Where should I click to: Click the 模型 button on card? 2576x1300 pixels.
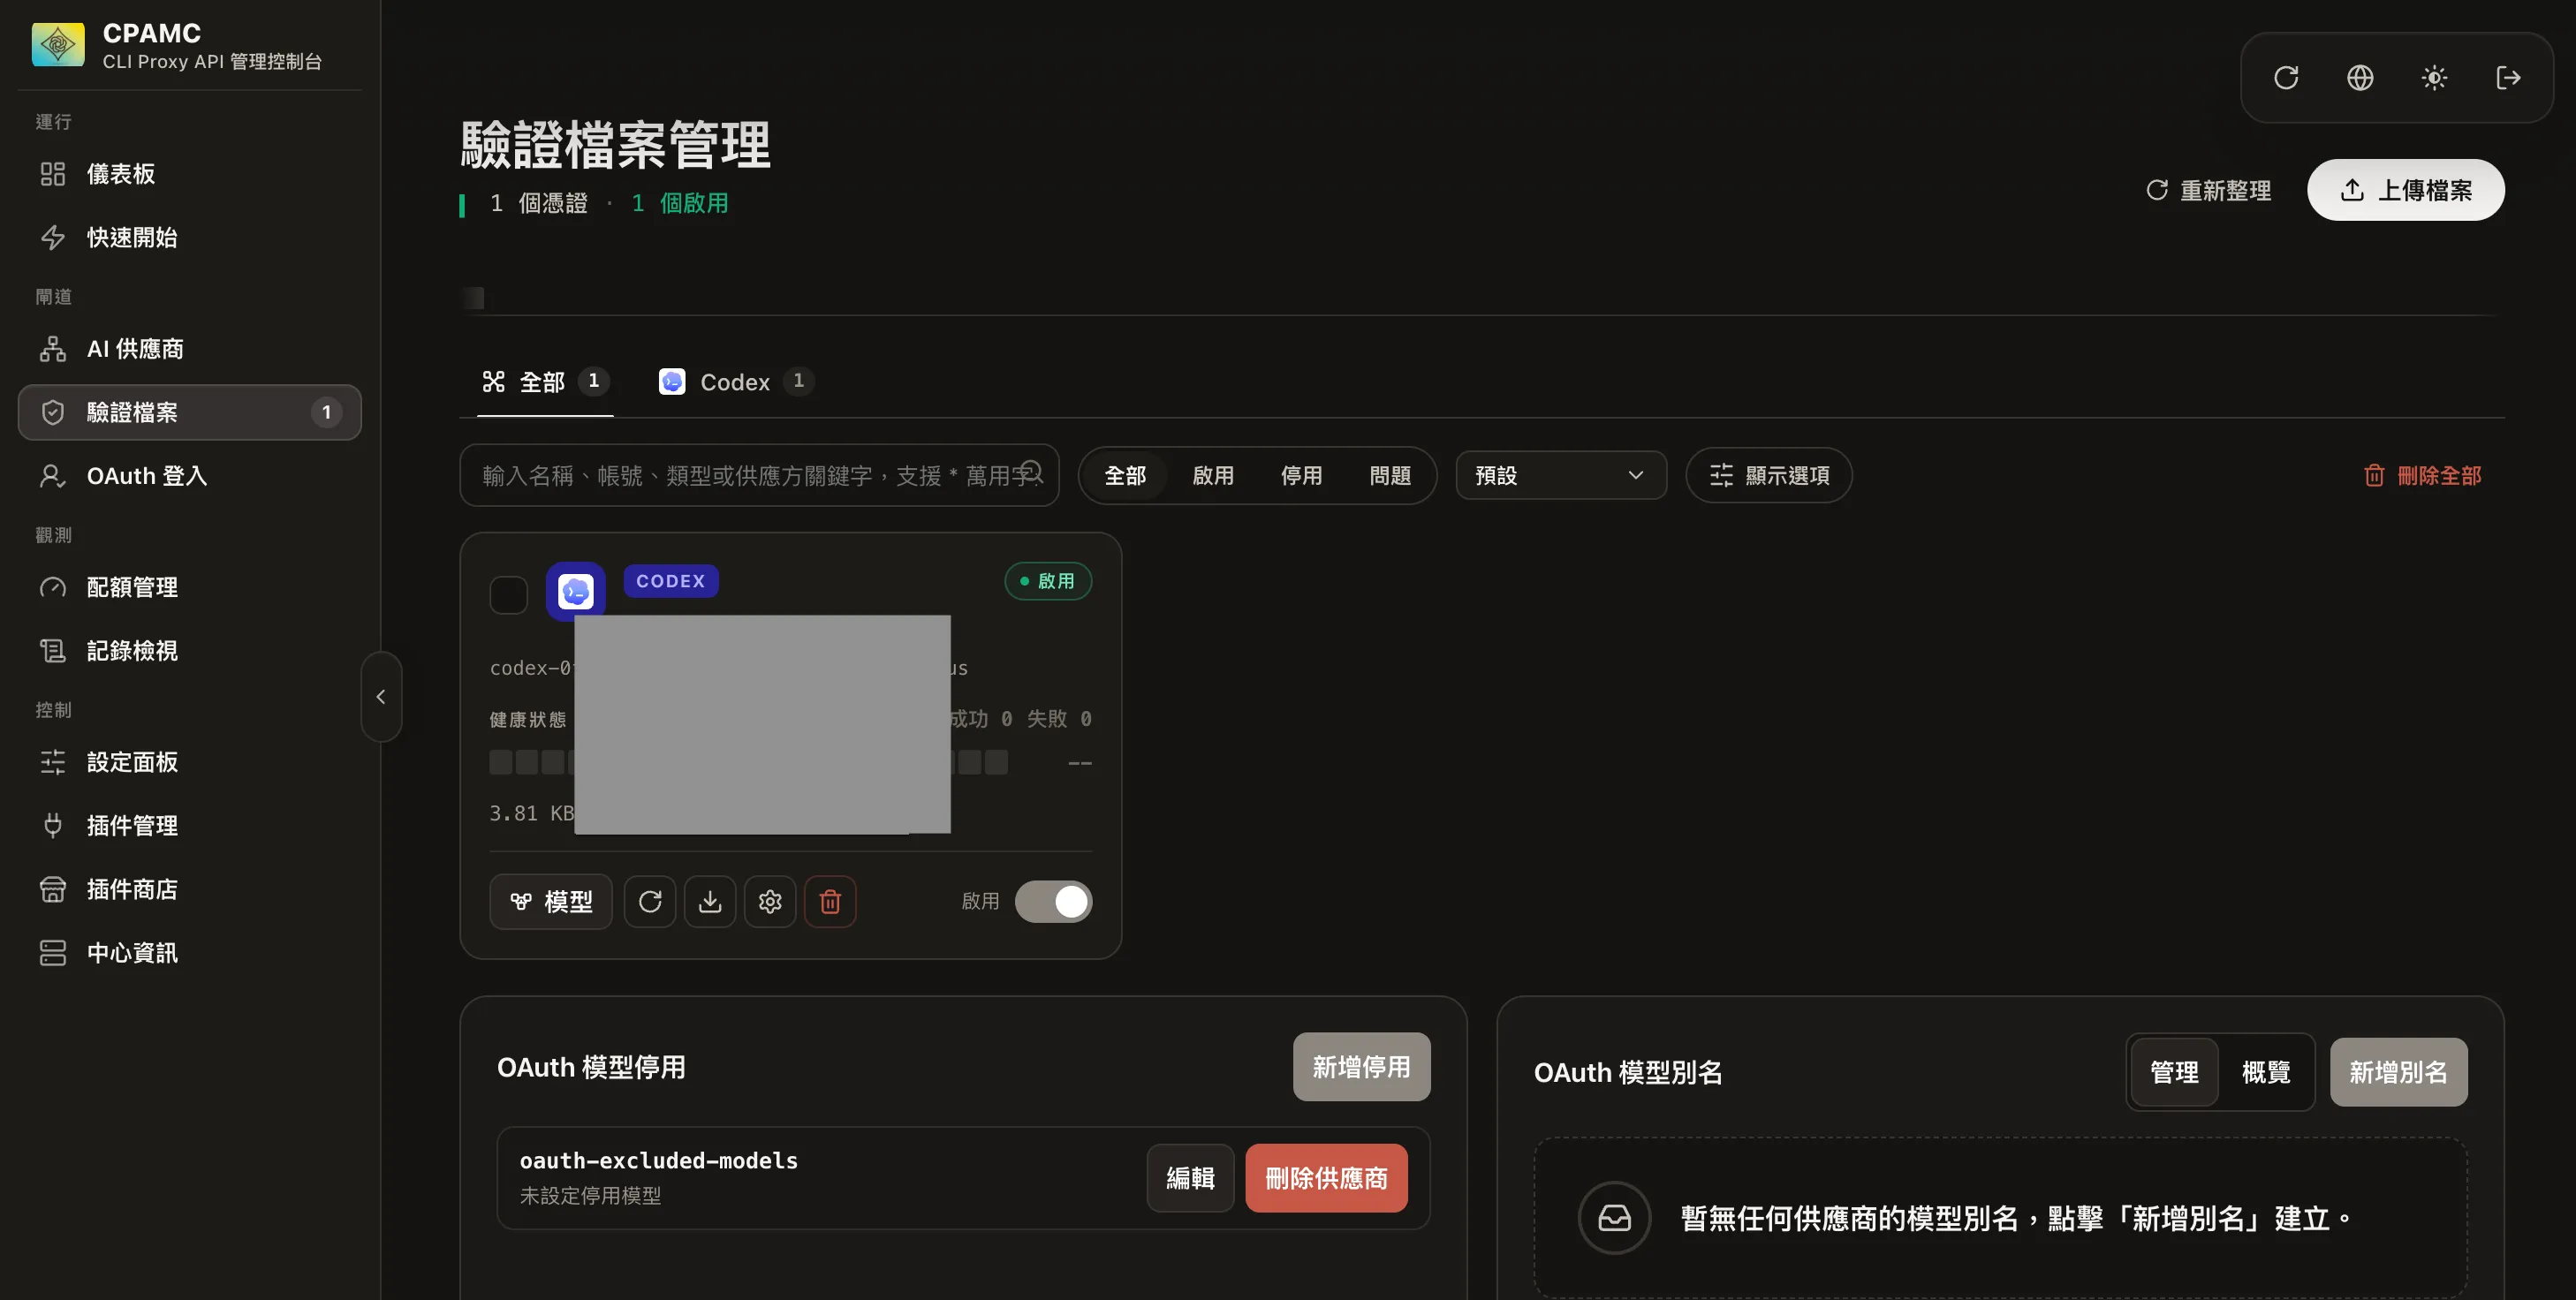click(x=551, y=902)
